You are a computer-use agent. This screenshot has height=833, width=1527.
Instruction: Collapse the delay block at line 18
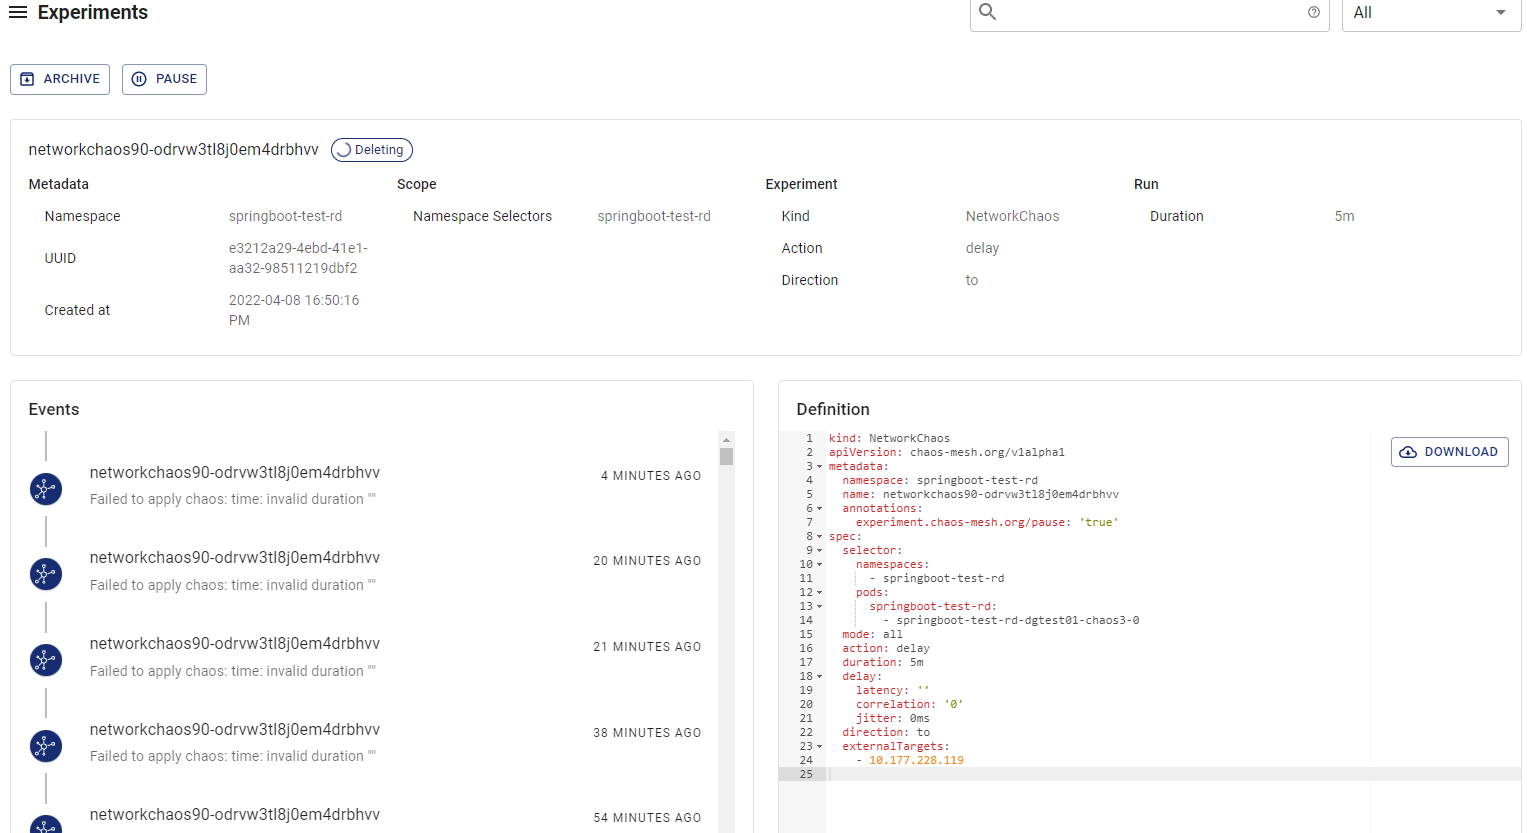(x=818, y=675)
